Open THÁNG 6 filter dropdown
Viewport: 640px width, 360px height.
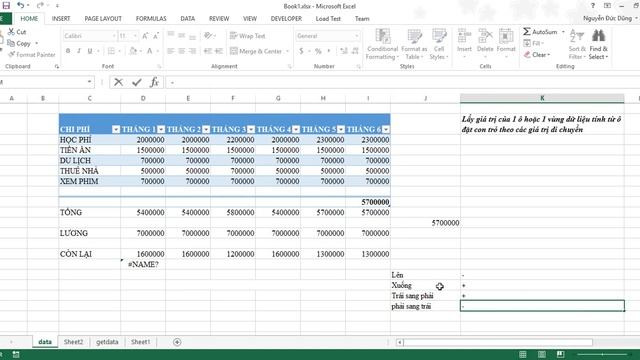(x=385, y=129)
